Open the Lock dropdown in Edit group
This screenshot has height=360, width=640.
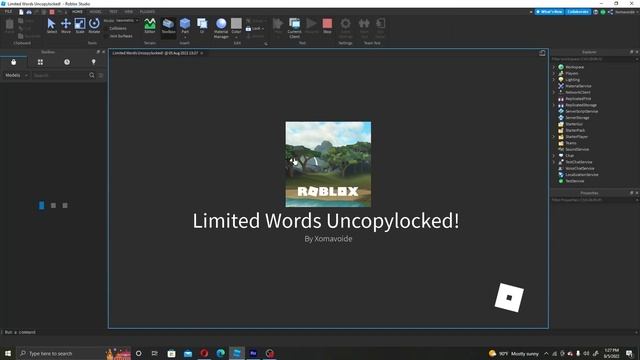click(x=255, y=29)
